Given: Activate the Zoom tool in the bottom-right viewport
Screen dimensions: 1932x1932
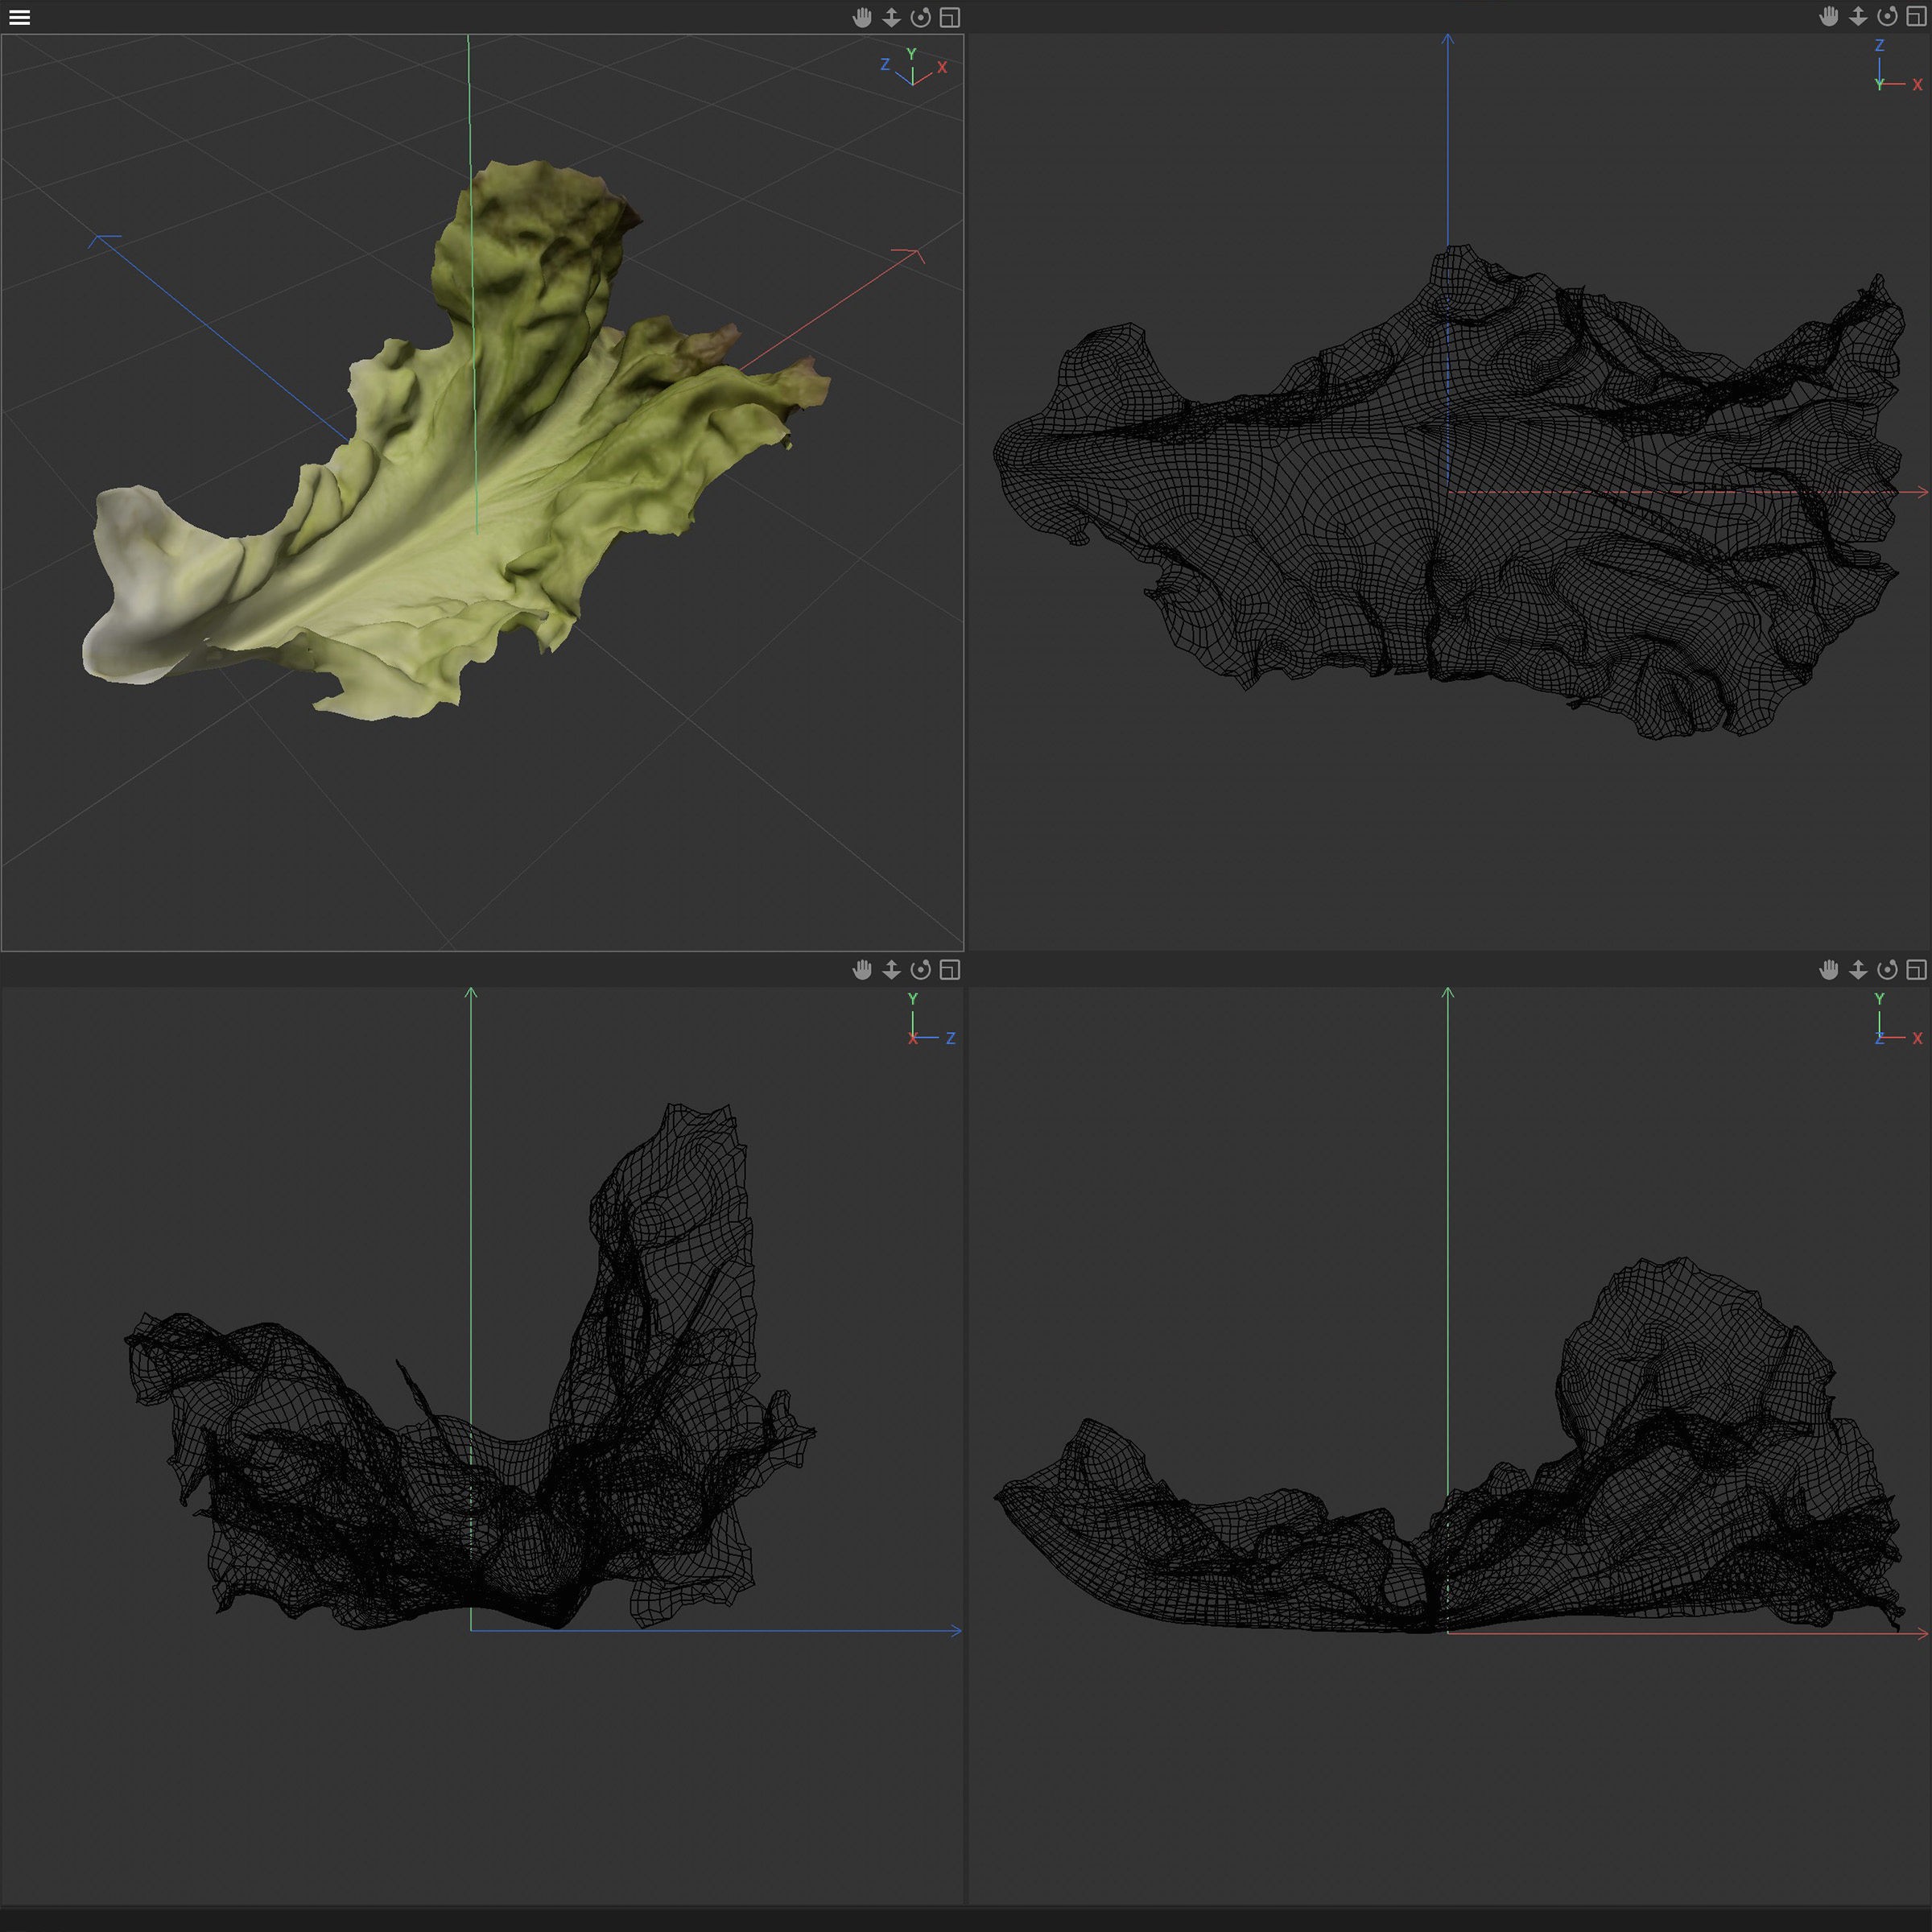Looking at the screenshot, I should pos(1857,970).
